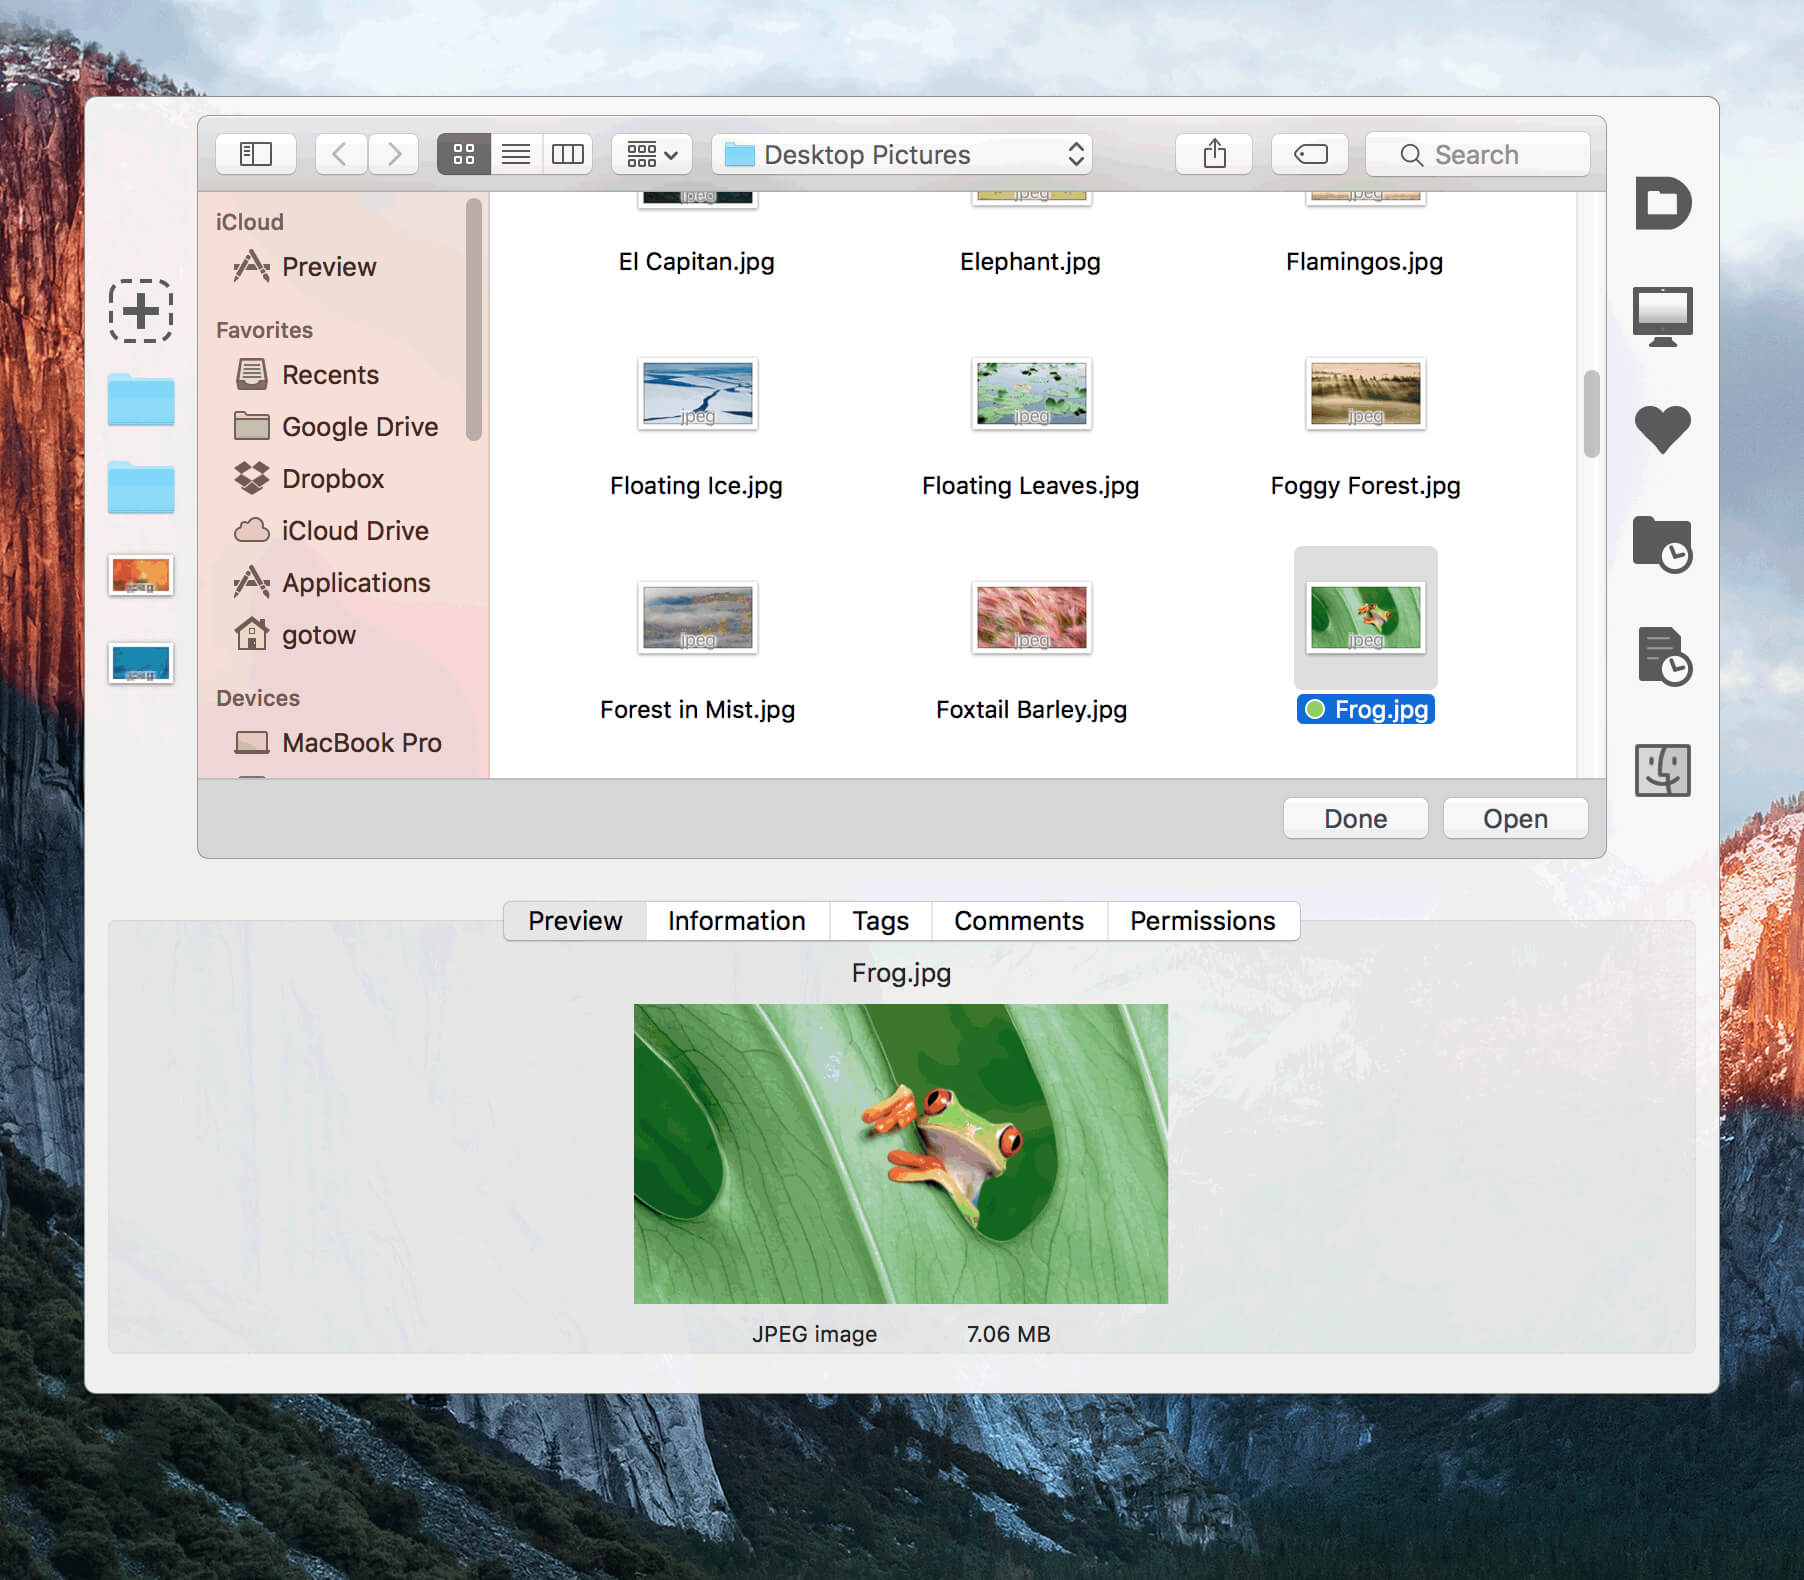Click into the Search field
The height and width of the screenshot is (1580, 1804).
pos(1478,154)
